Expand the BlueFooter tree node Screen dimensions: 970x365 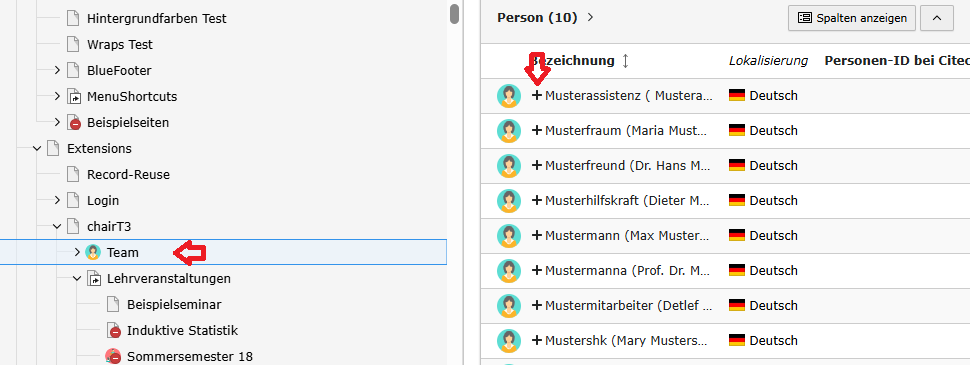tap(57, 71)
